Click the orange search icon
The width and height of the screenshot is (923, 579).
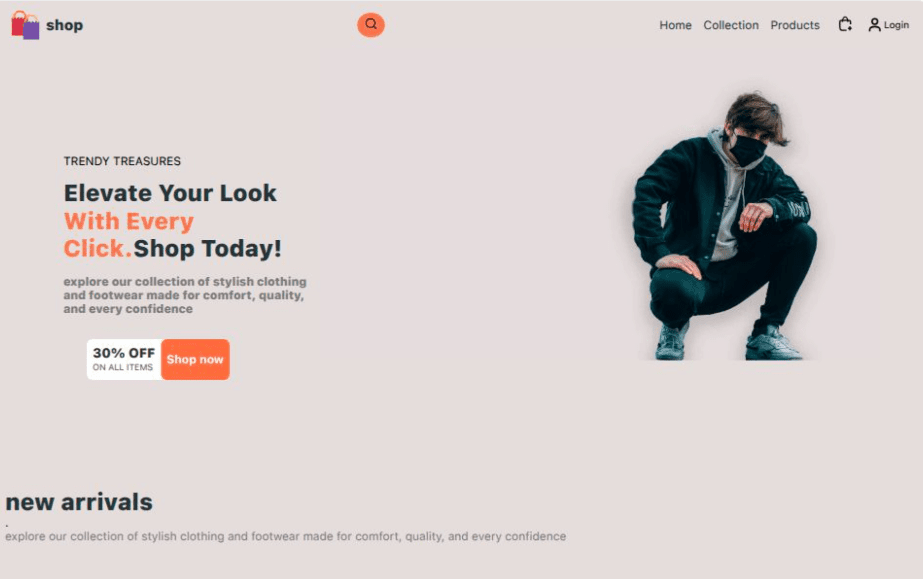(x=371, y=25)
